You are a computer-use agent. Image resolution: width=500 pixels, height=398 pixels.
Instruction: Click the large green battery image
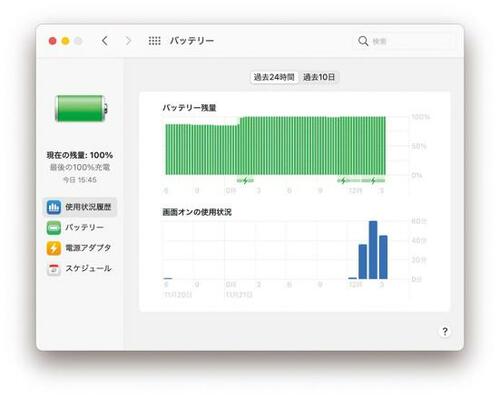(81, 108)
